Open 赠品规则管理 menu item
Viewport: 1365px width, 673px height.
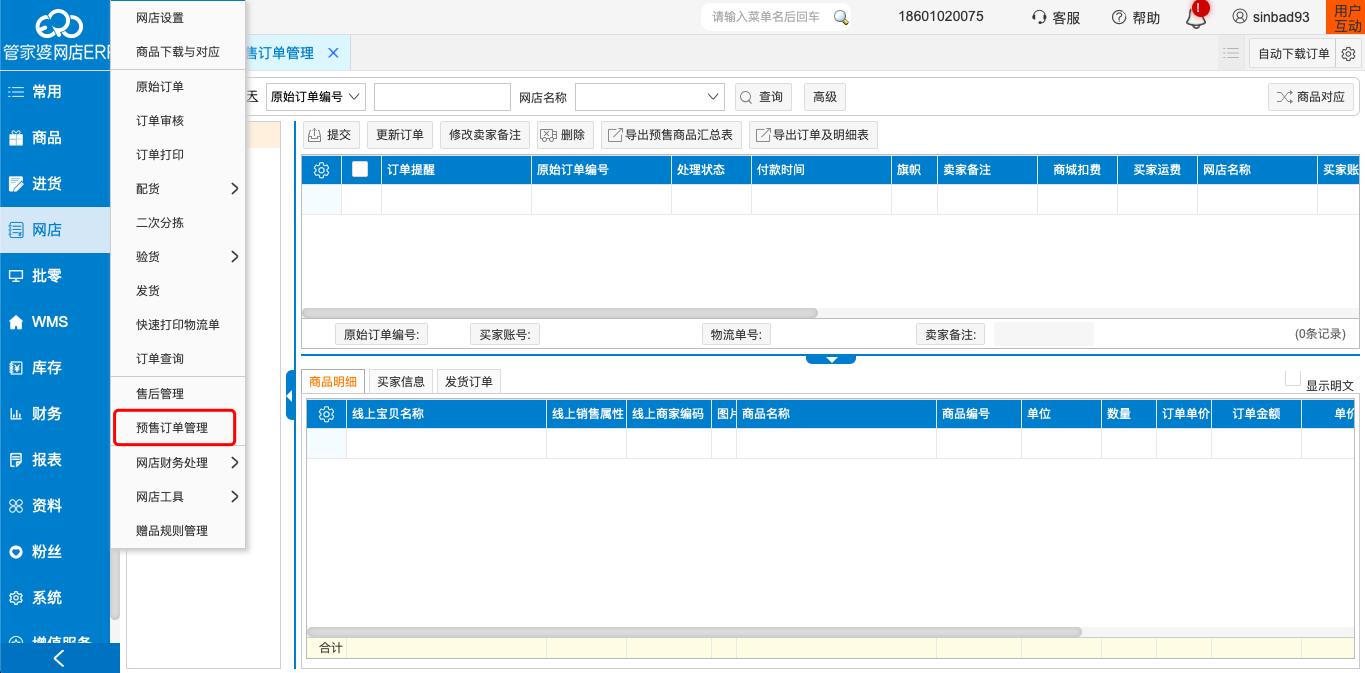[178, 531]
